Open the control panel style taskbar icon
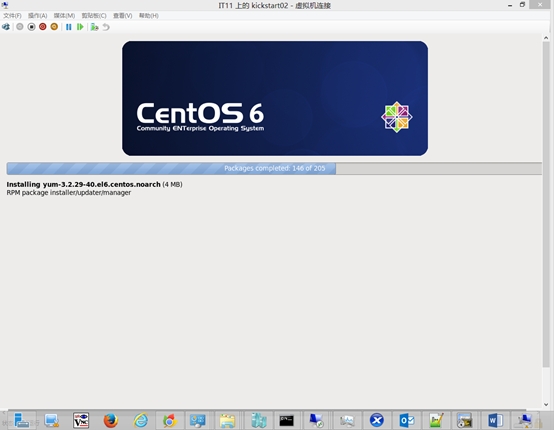Image resolution: width=554 pixels, height=430 pixels. click(198, 420)
